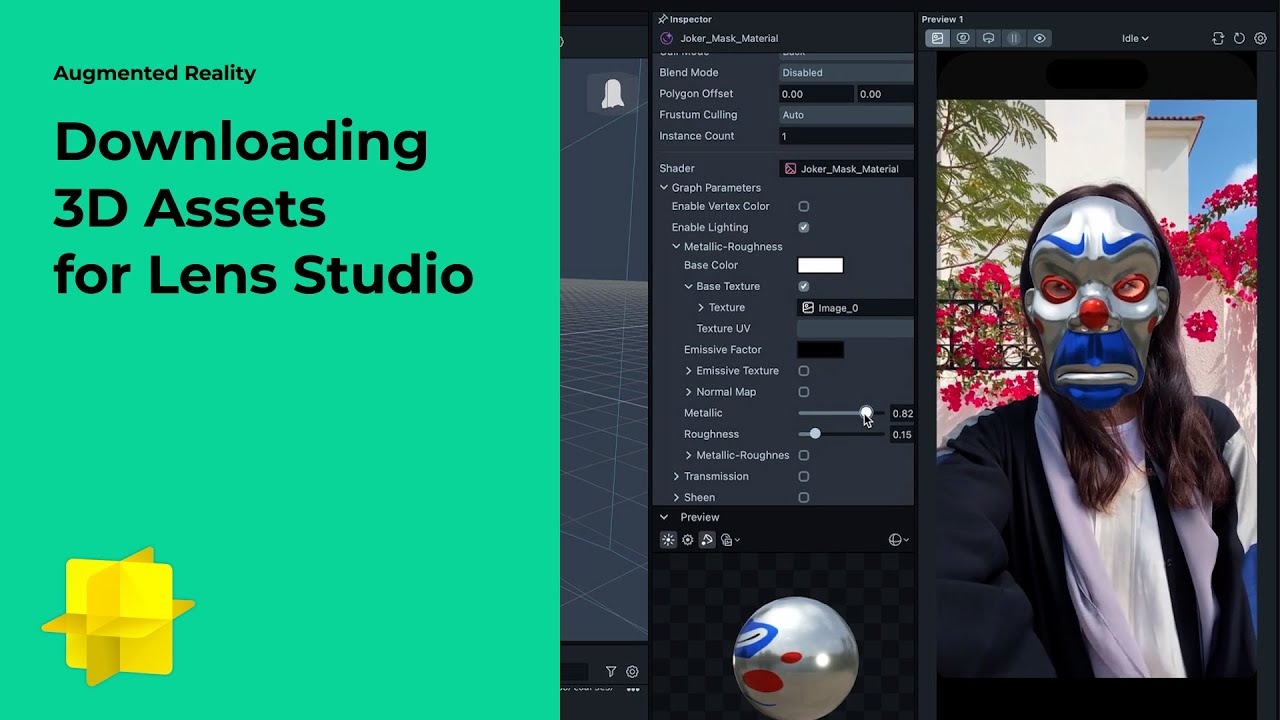Click the rotate device icon in Preview 1
This screenshot has height=720, width=1280.
[1218, 38]
